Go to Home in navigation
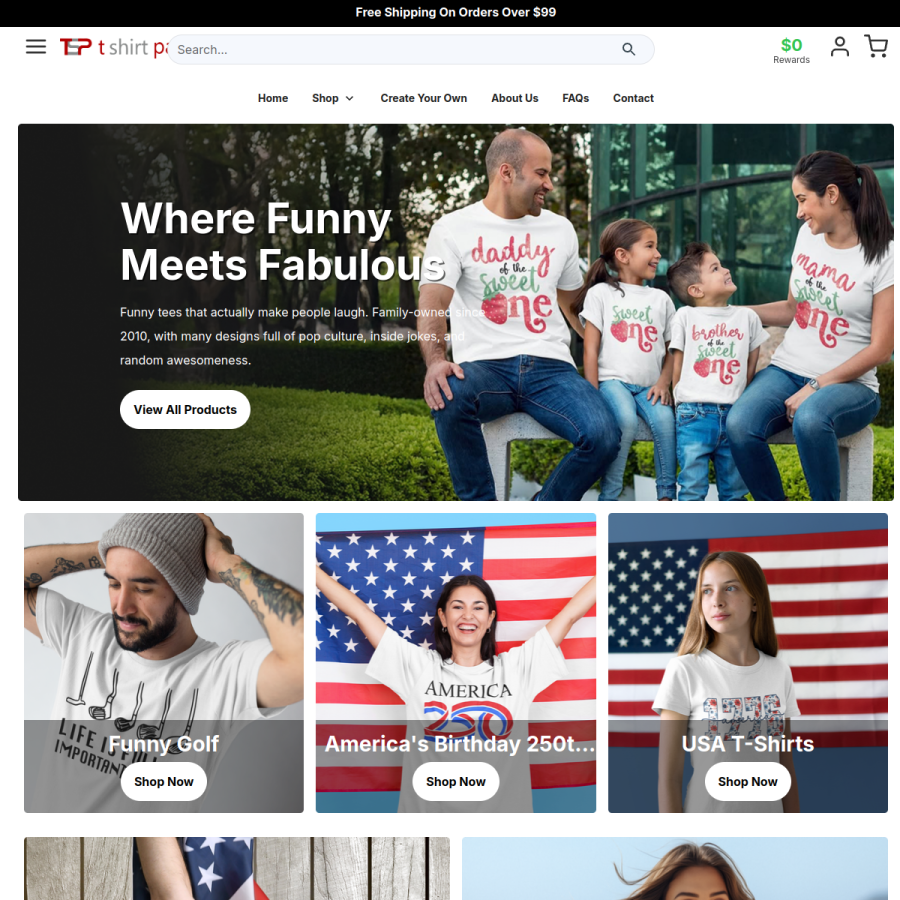900x900 pixels. coord(273,98)
